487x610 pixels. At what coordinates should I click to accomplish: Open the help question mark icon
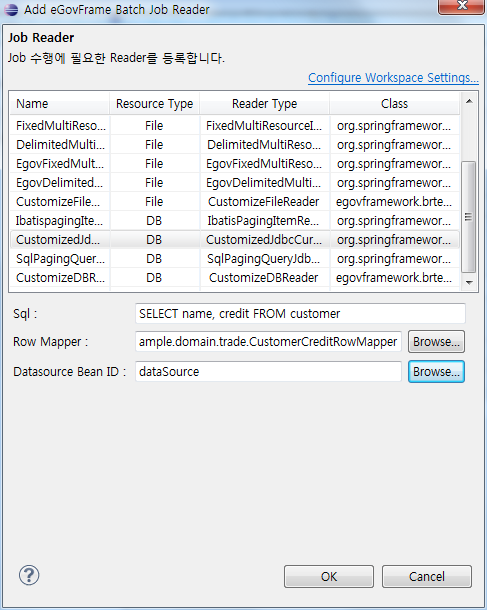pyautogui.click(x=29, y=575)
